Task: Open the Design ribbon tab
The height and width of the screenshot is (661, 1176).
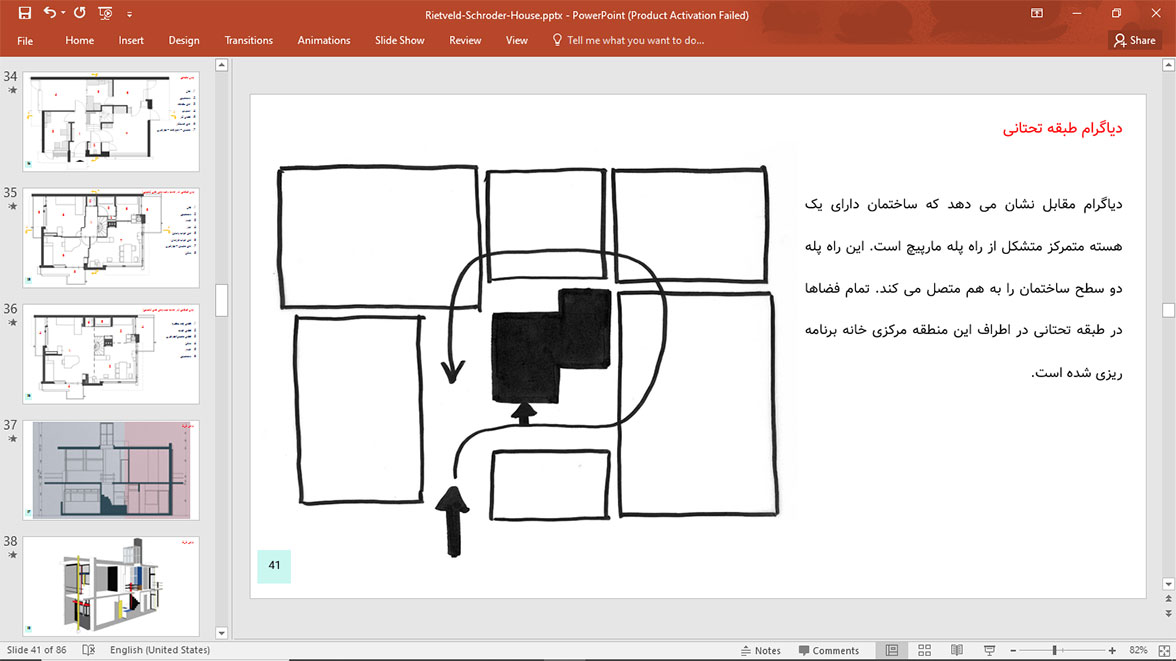Action: pyautogui.click(x=184, y=41)
